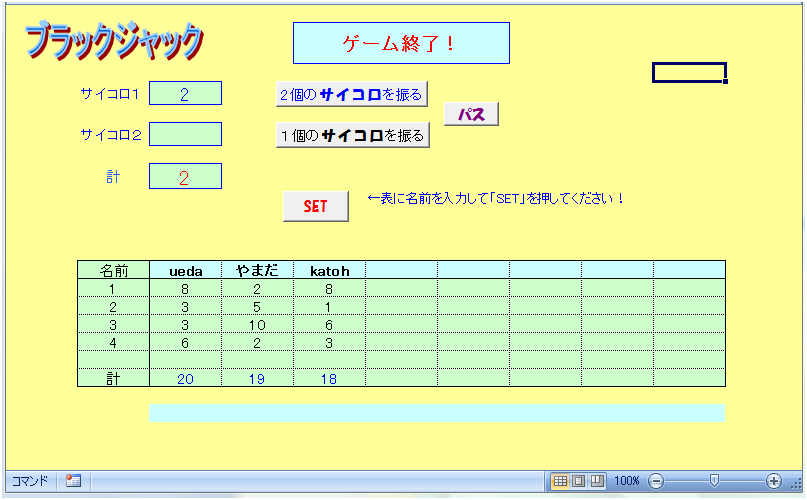Image resolution: width=807 pixels, height=500 pixels.
Task: Select the round number 3 row label
Action: [x=113, y=323]
